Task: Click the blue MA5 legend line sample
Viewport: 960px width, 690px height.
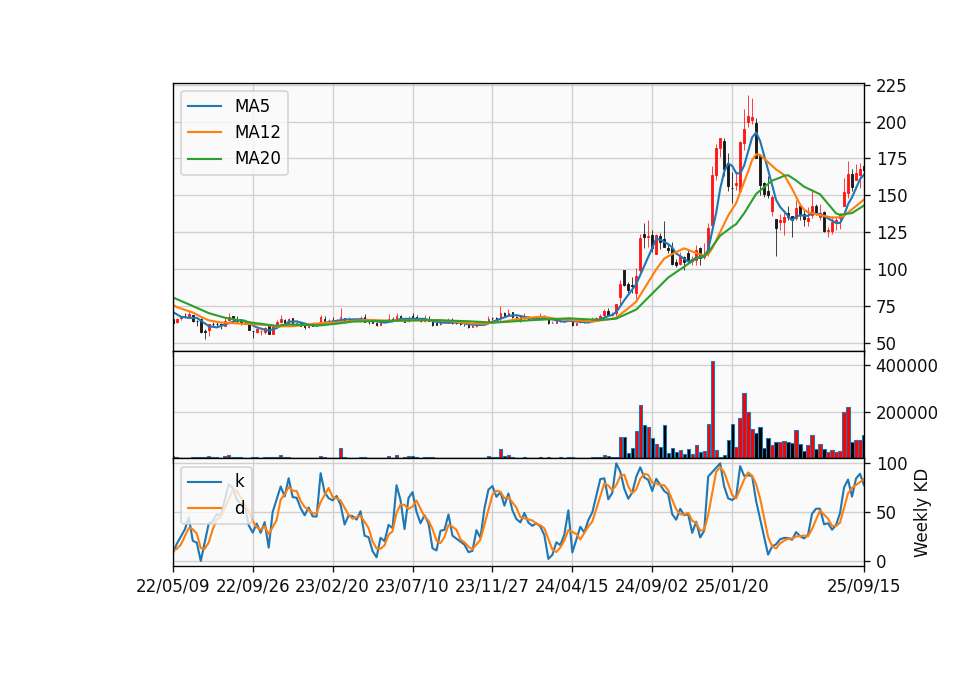Action: [204, 106]
